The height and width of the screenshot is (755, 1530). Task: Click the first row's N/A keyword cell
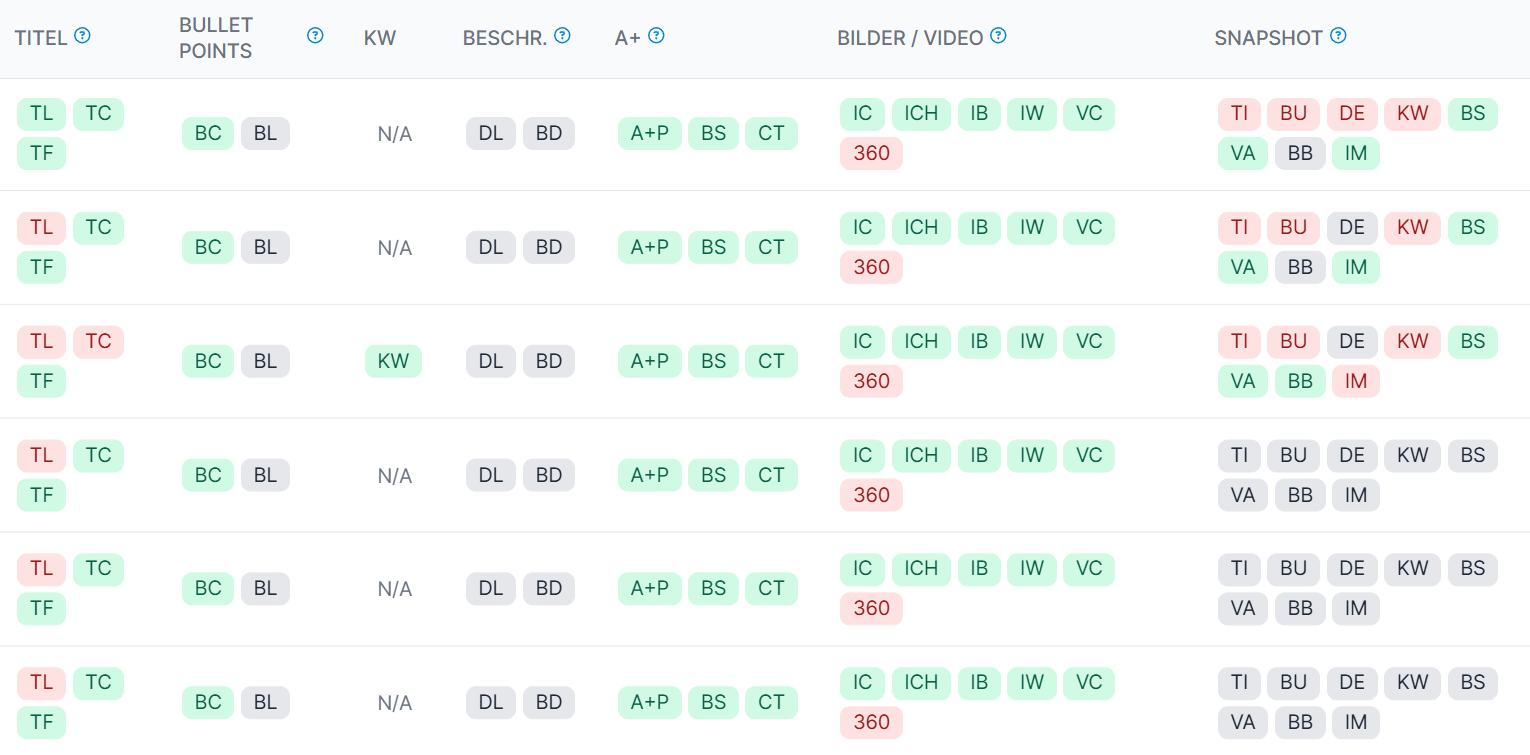[395, 134]
